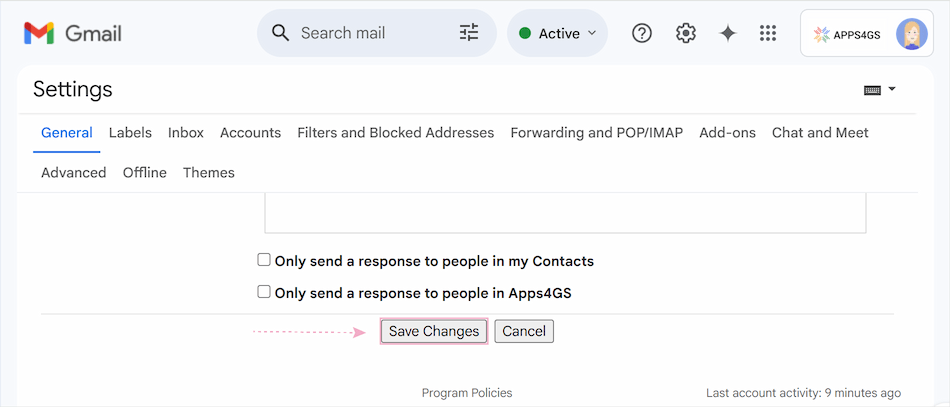Click the Gmail logo
The height and width of the screenshot is (407, 950).
(73, 33)
